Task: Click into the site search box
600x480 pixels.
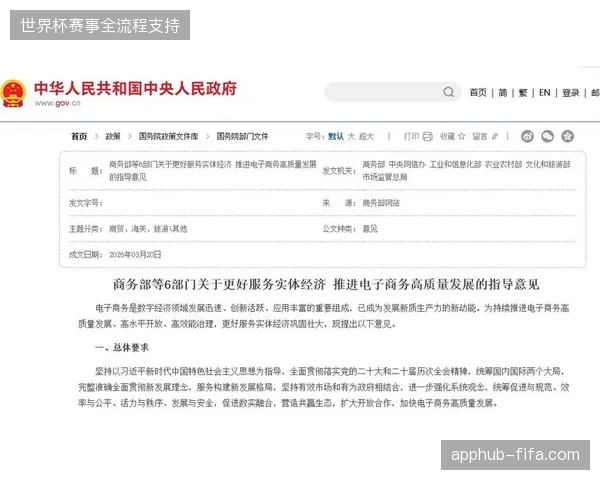Action: click(x=393, y=92)
